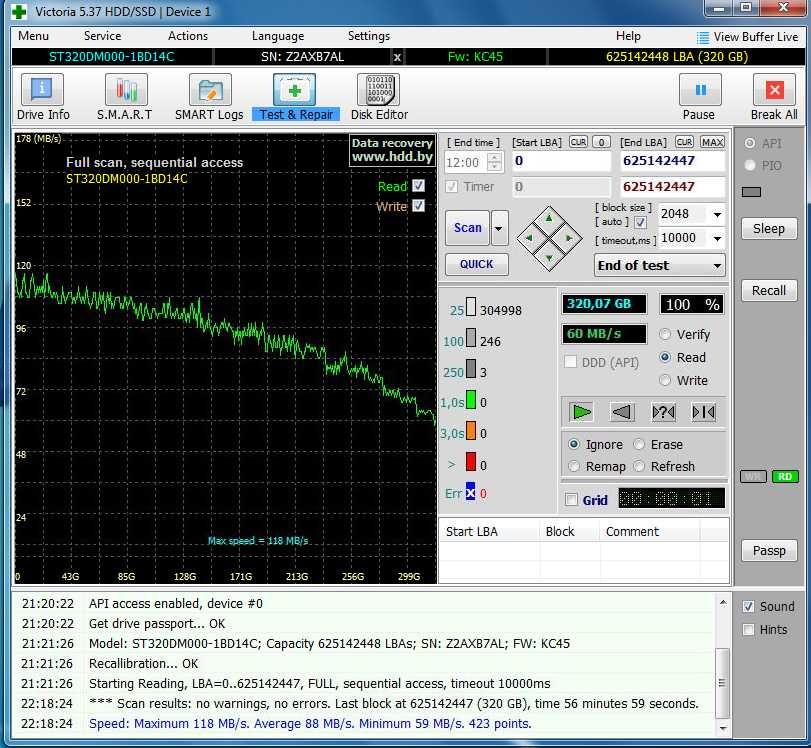Open the S.M.A.R.T attributes view
811x748 pixels.
(125, 97)
